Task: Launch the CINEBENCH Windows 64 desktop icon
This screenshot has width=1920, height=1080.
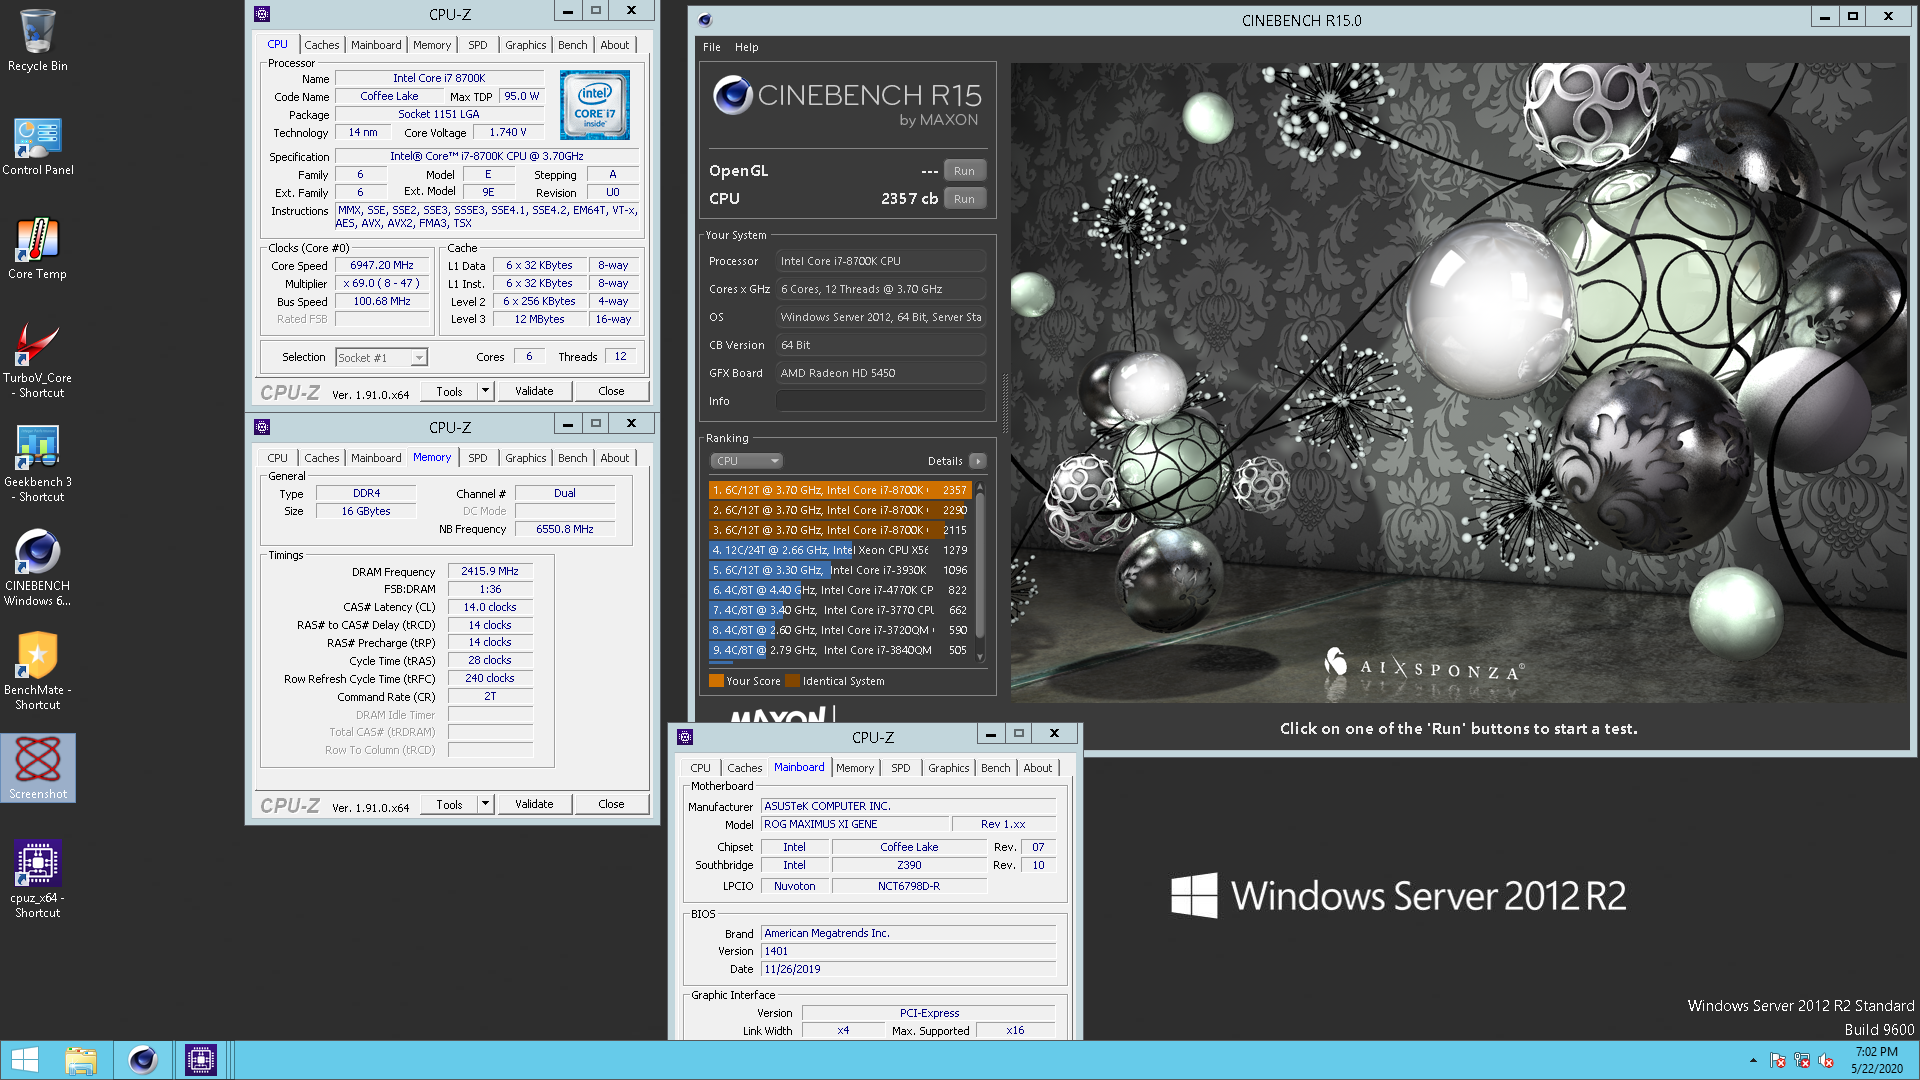Action: coord(37,568)
